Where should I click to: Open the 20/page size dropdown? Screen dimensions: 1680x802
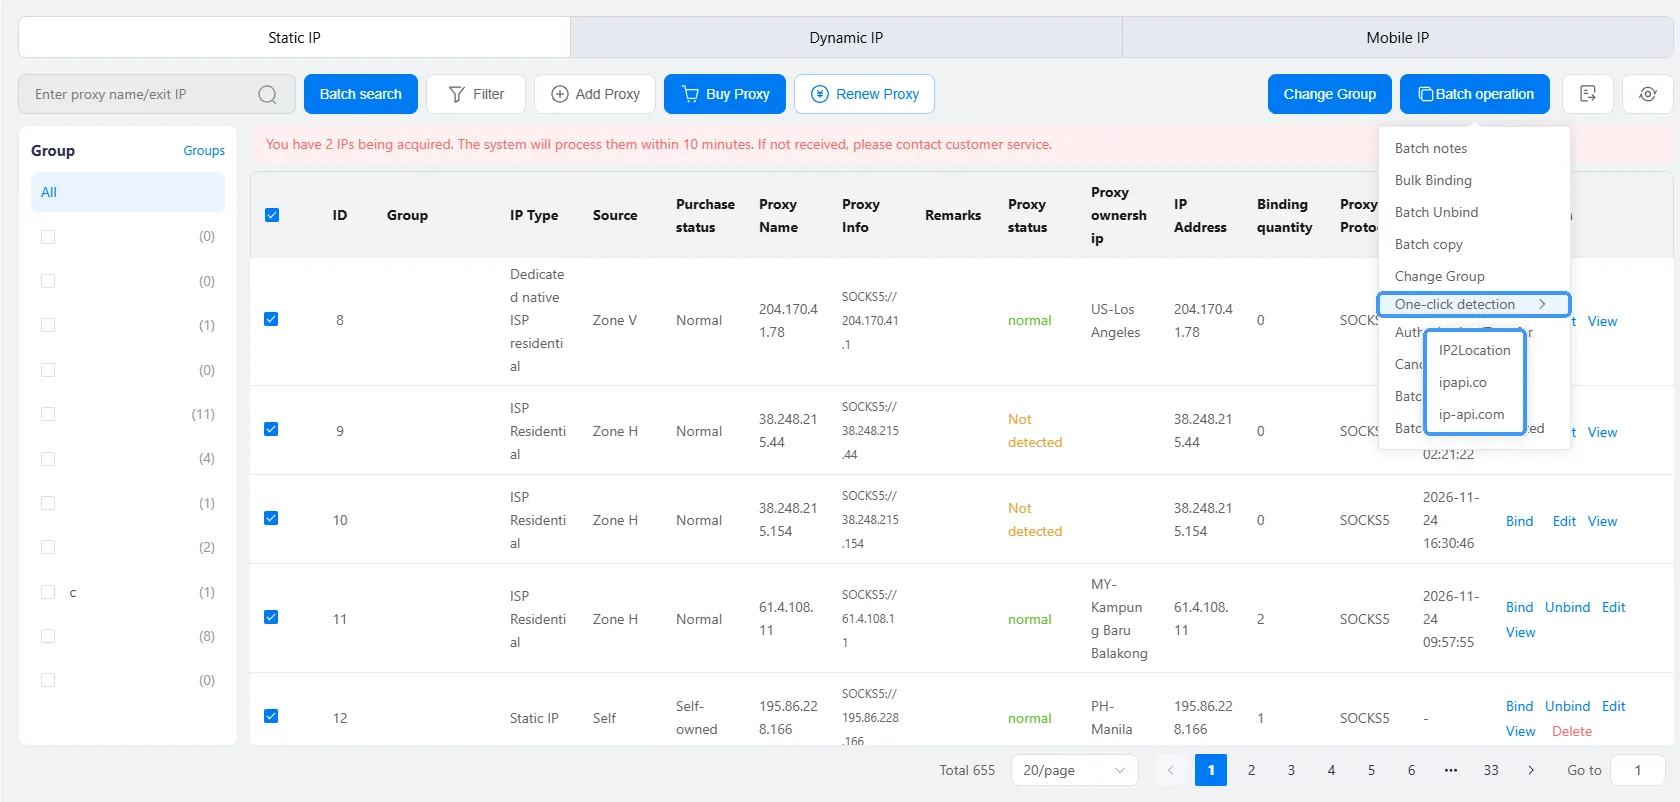[x=1074, y=770]
